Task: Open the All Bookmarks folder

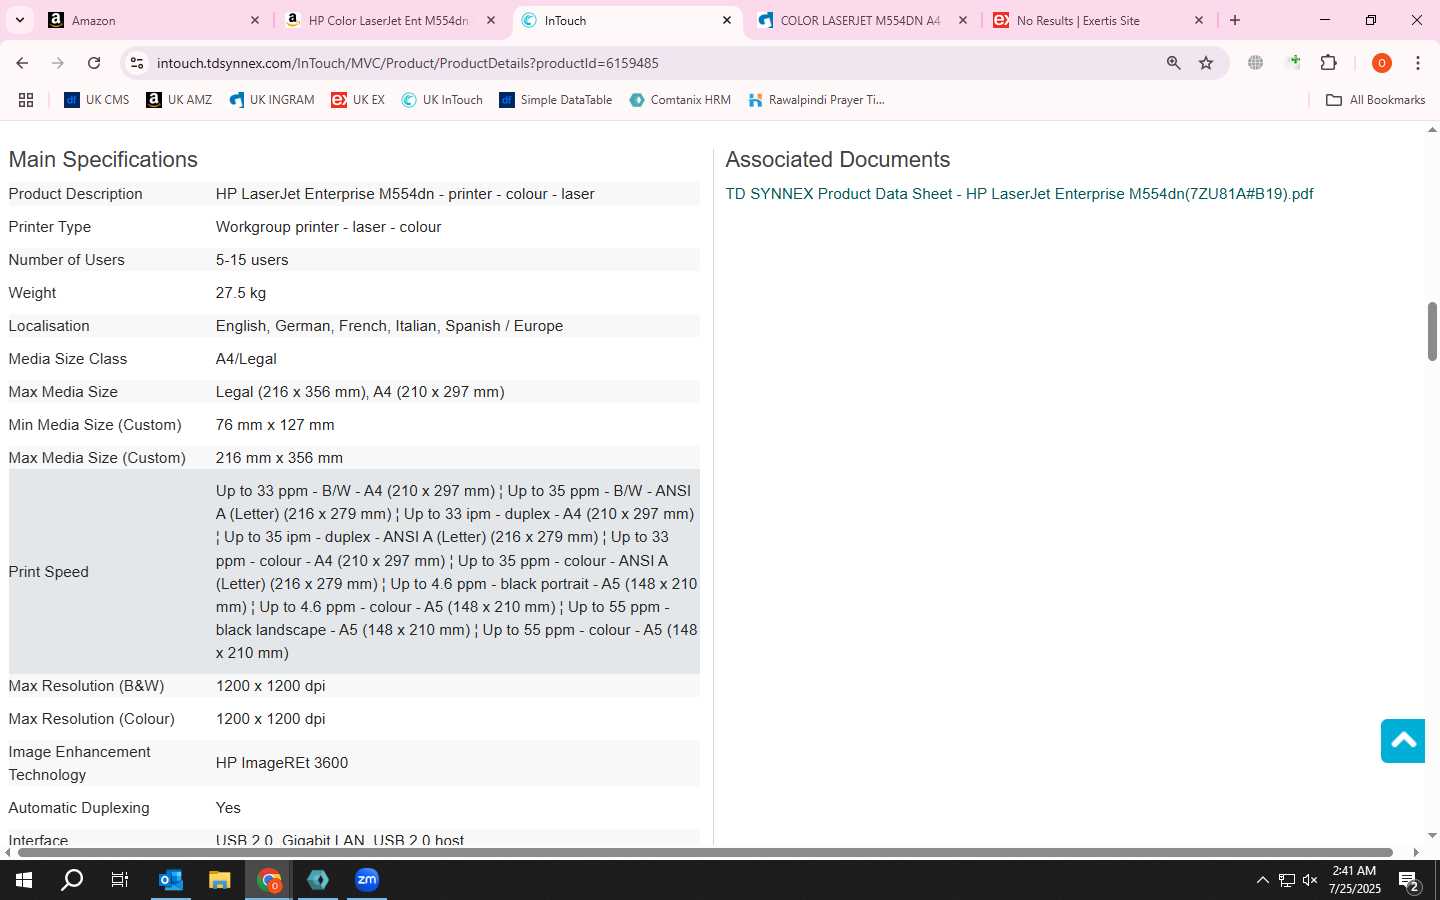Action: coord(1375,100)
